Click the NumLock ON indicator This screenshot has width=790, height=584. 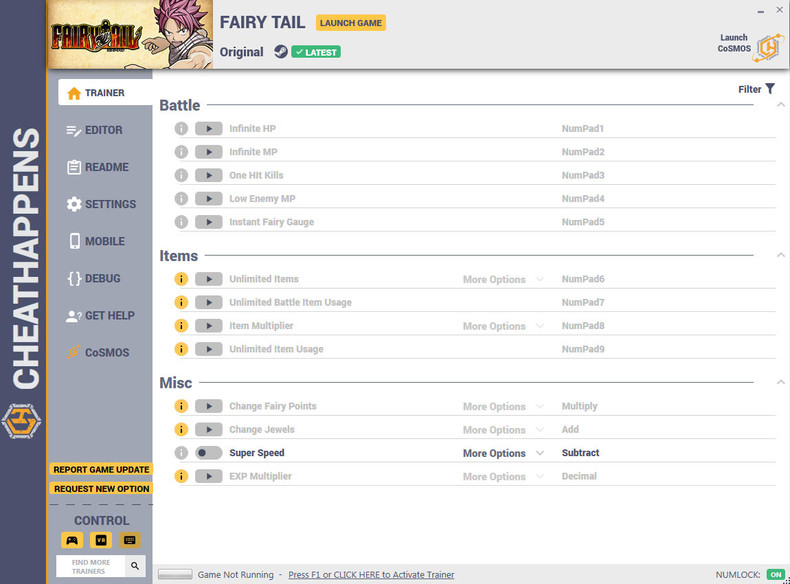pos(776,574)
